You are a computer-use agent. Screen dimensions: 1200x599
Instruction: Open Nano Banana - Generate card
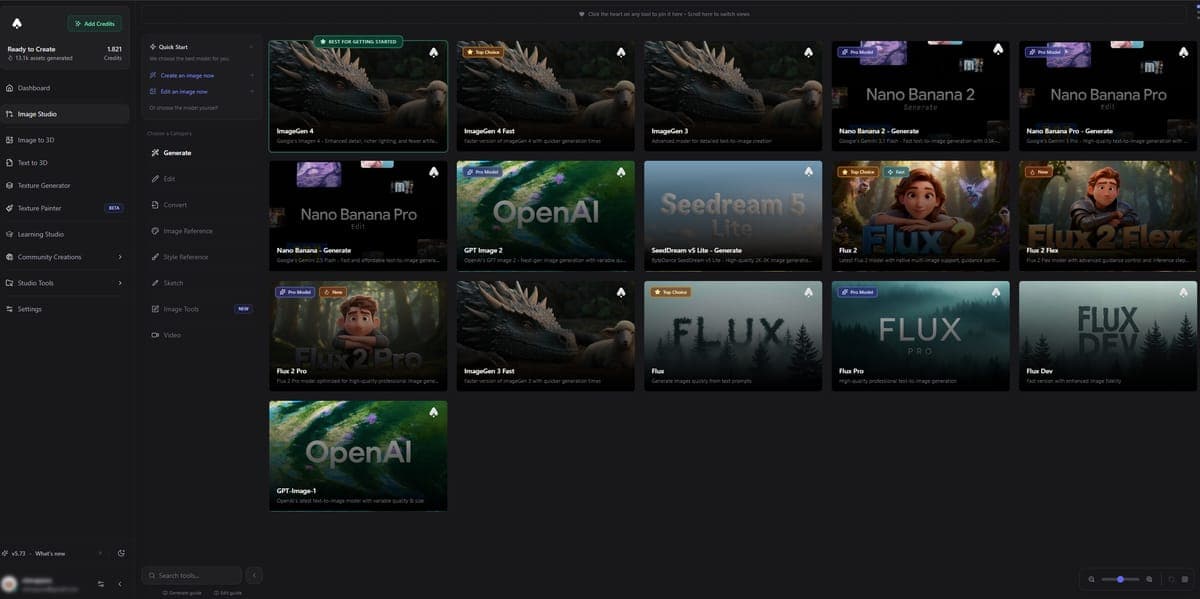click(x=358, y=216)
